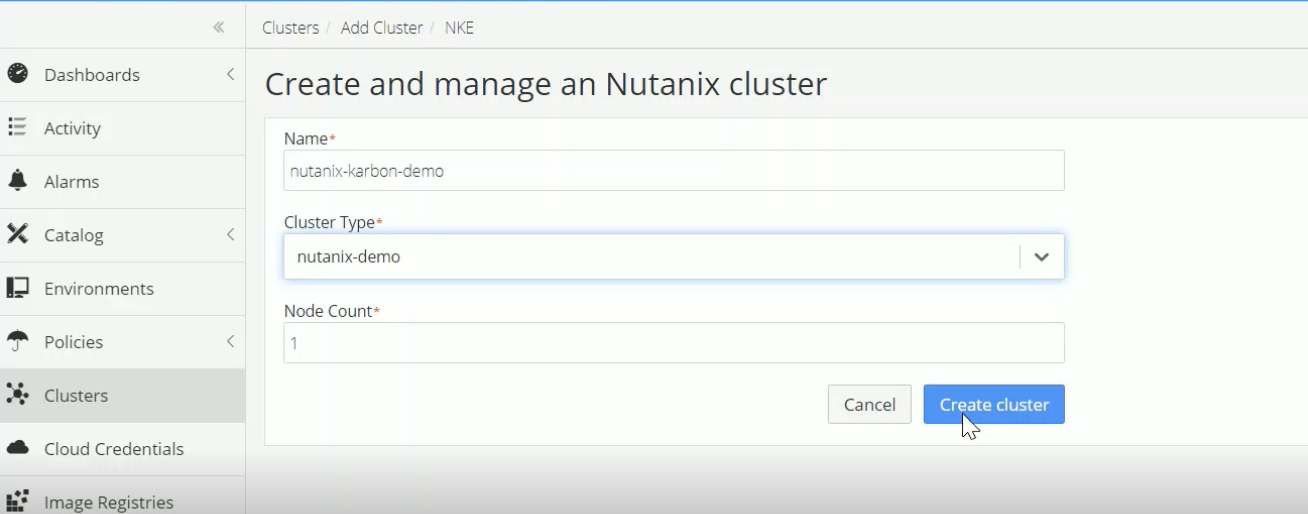Click the Clusters nodes icon
The height and width of the screenshot is (514, 1308).
17,395
